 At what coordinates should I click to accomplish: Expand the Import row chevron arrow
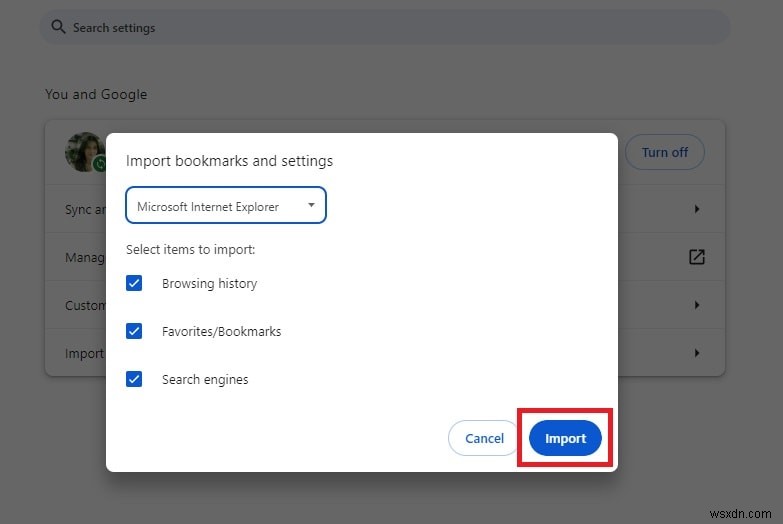tap(697, 353)
